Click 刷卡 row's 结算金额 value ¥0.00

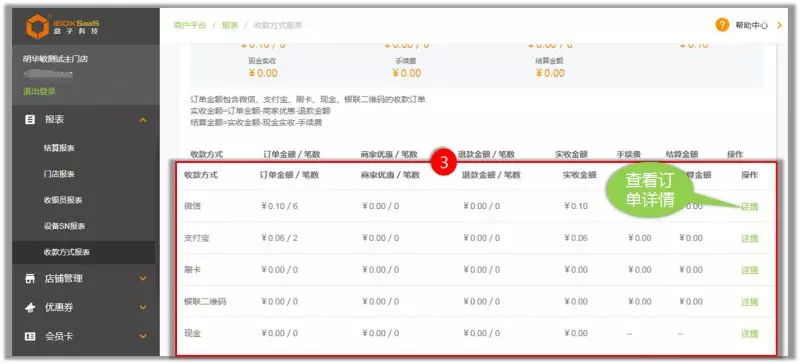click(691, 270)
